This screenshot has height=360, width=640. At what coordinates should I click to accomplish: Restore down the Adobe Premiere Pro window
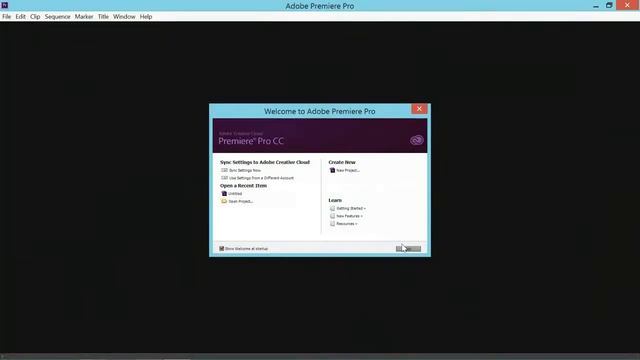point(609,5)
